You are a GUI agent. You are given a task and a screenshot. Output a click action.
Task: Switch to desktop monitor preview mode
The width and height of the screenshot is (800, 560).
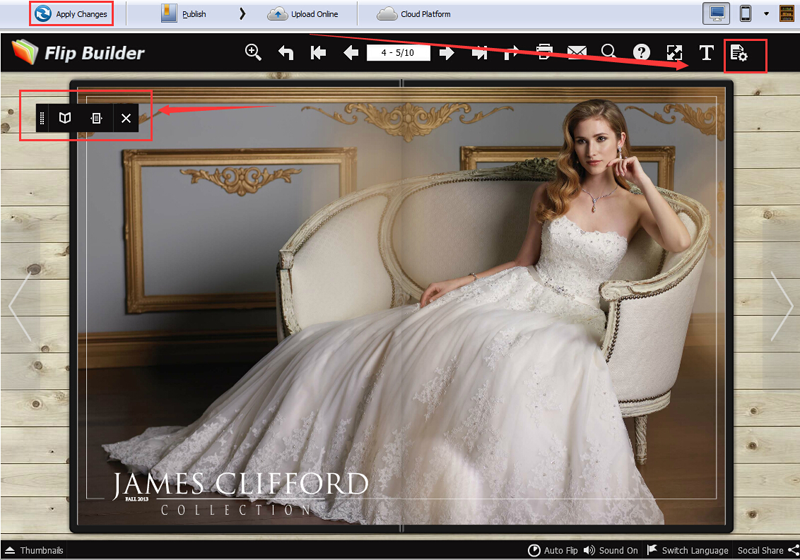click(x=716, y=14)
